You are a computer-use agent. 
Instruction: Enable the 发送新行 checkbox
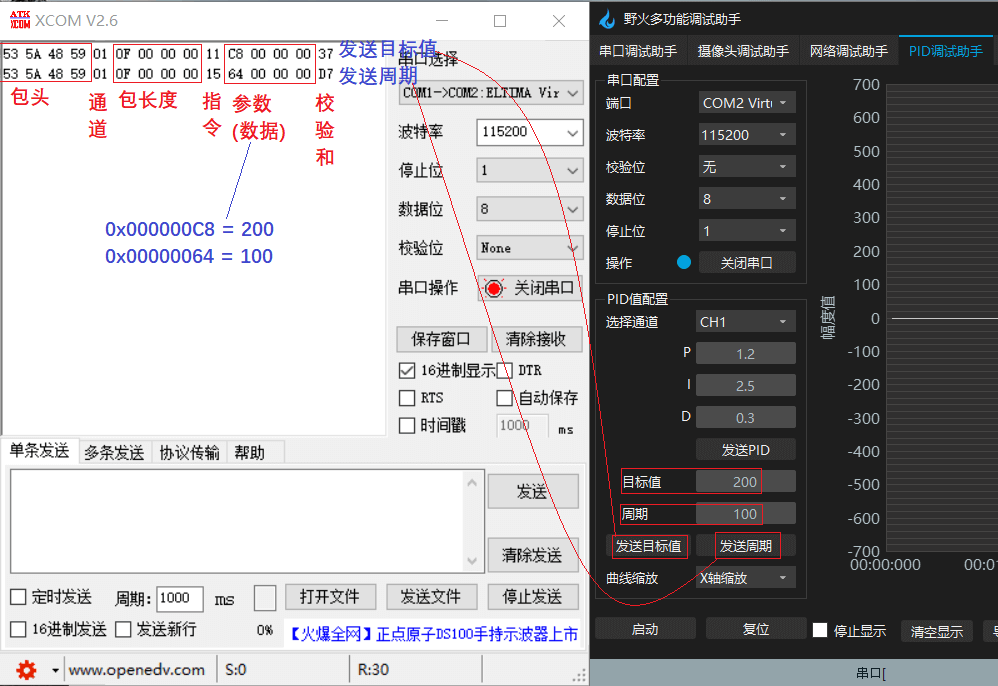[x=123, y=629]
